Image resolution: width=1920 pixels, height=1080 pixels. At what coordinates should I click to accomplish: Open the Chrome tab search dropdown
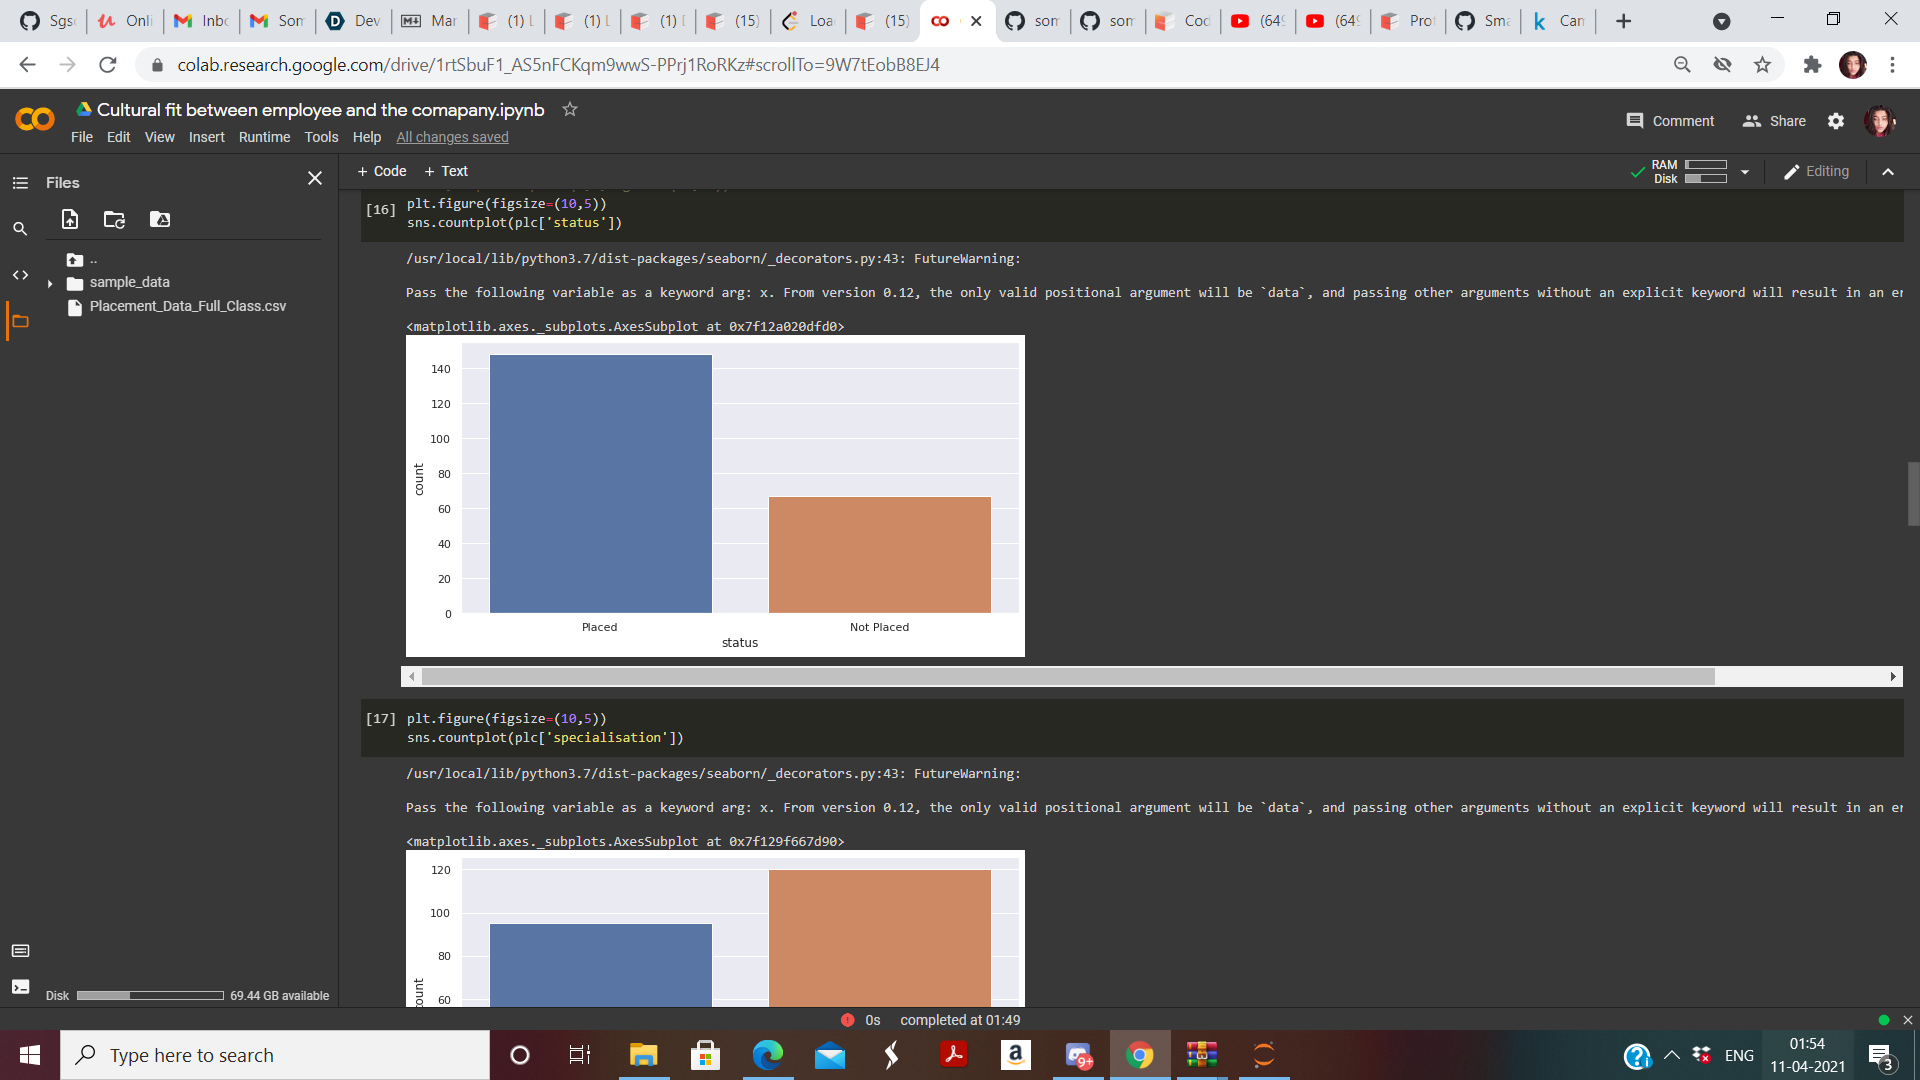(1721, 21)
